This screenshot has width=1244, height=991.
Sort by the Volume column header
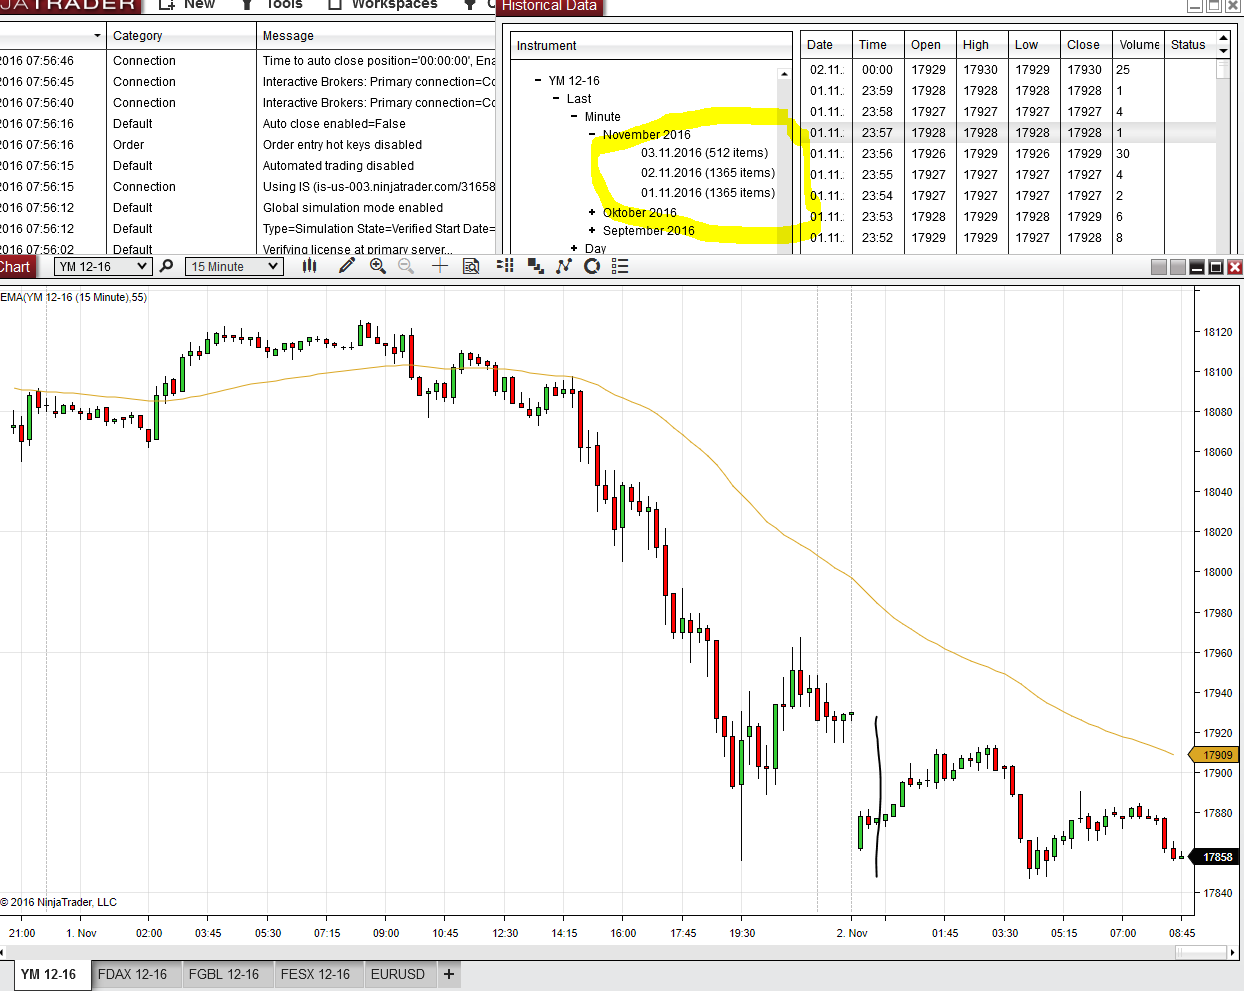1138,45
